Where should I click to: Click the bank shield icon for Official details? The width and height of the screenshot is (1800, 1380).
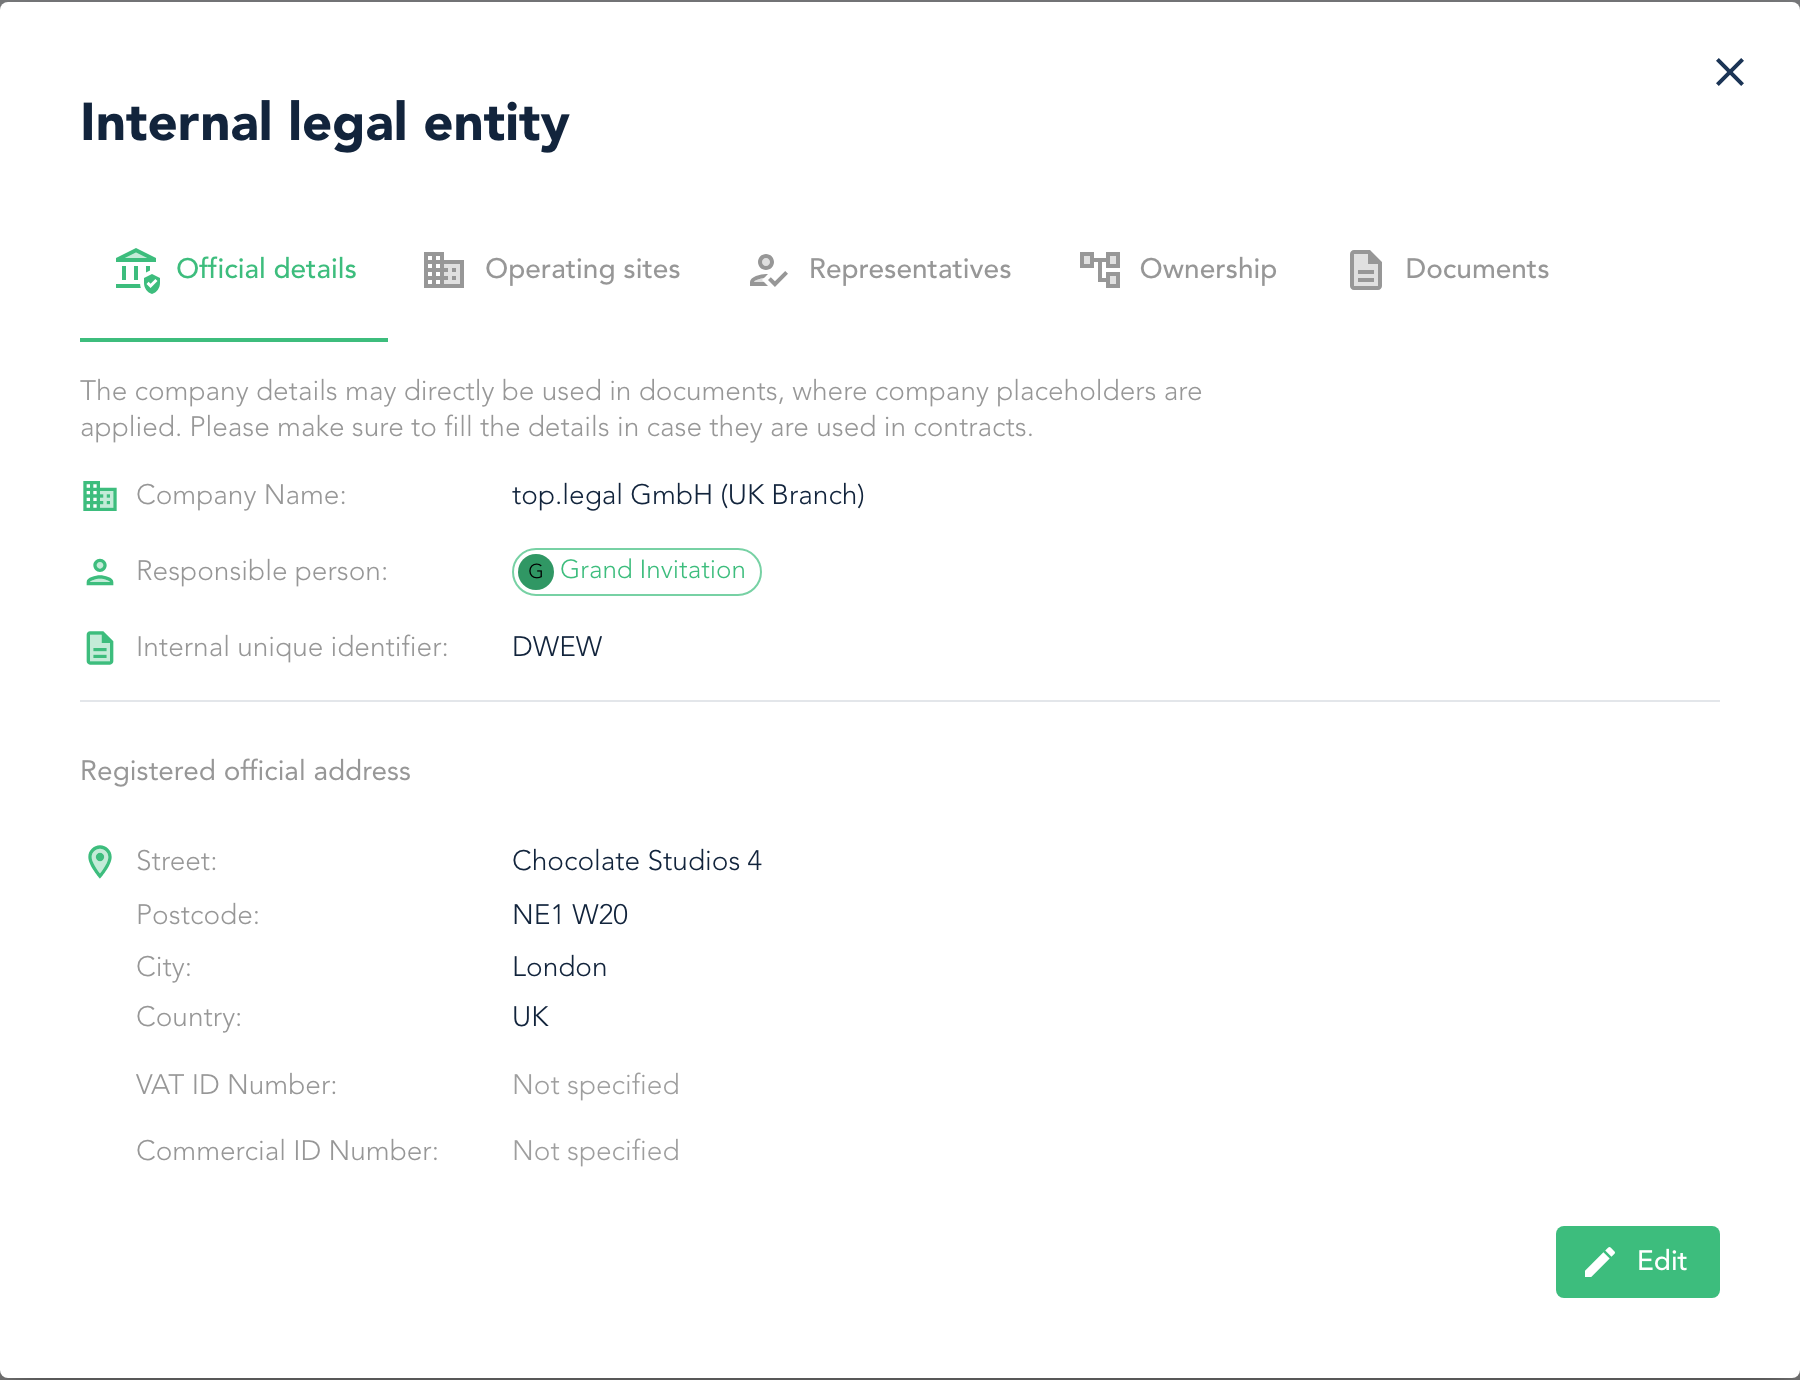point(137,270)
